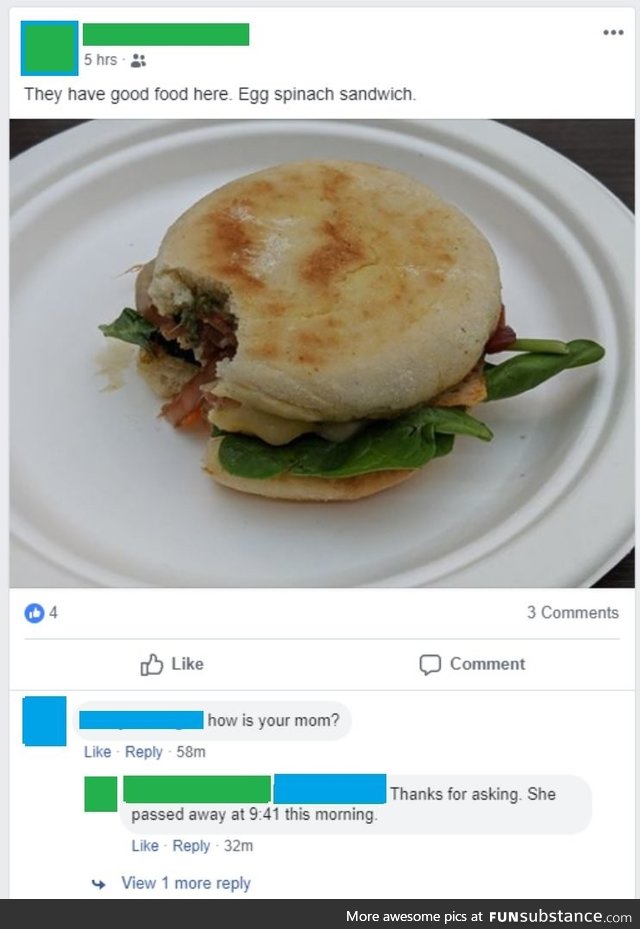Image resolution: width=640 pixels, height=929 pixels.
Task: Open the green avatar in the reply
Action: click(101, 794)
